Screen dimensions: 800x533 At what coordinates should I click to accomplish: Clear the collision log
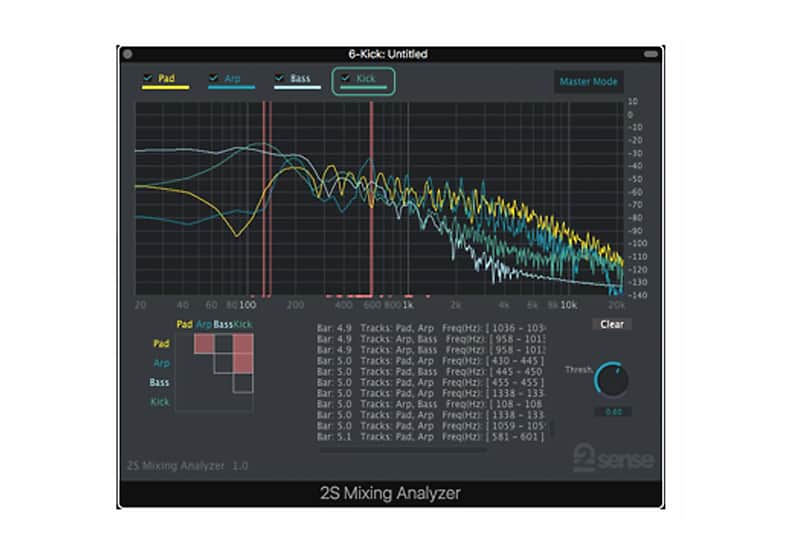click(x=612, y=324)
